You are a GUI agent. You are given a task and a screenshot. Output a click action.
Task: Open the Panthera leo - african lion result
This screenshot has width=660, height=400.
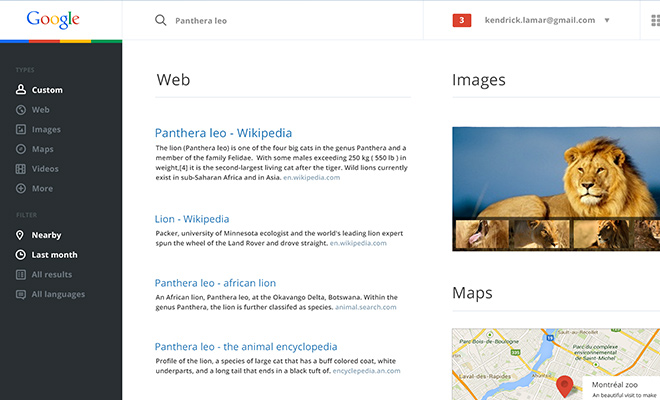point(215,283)
